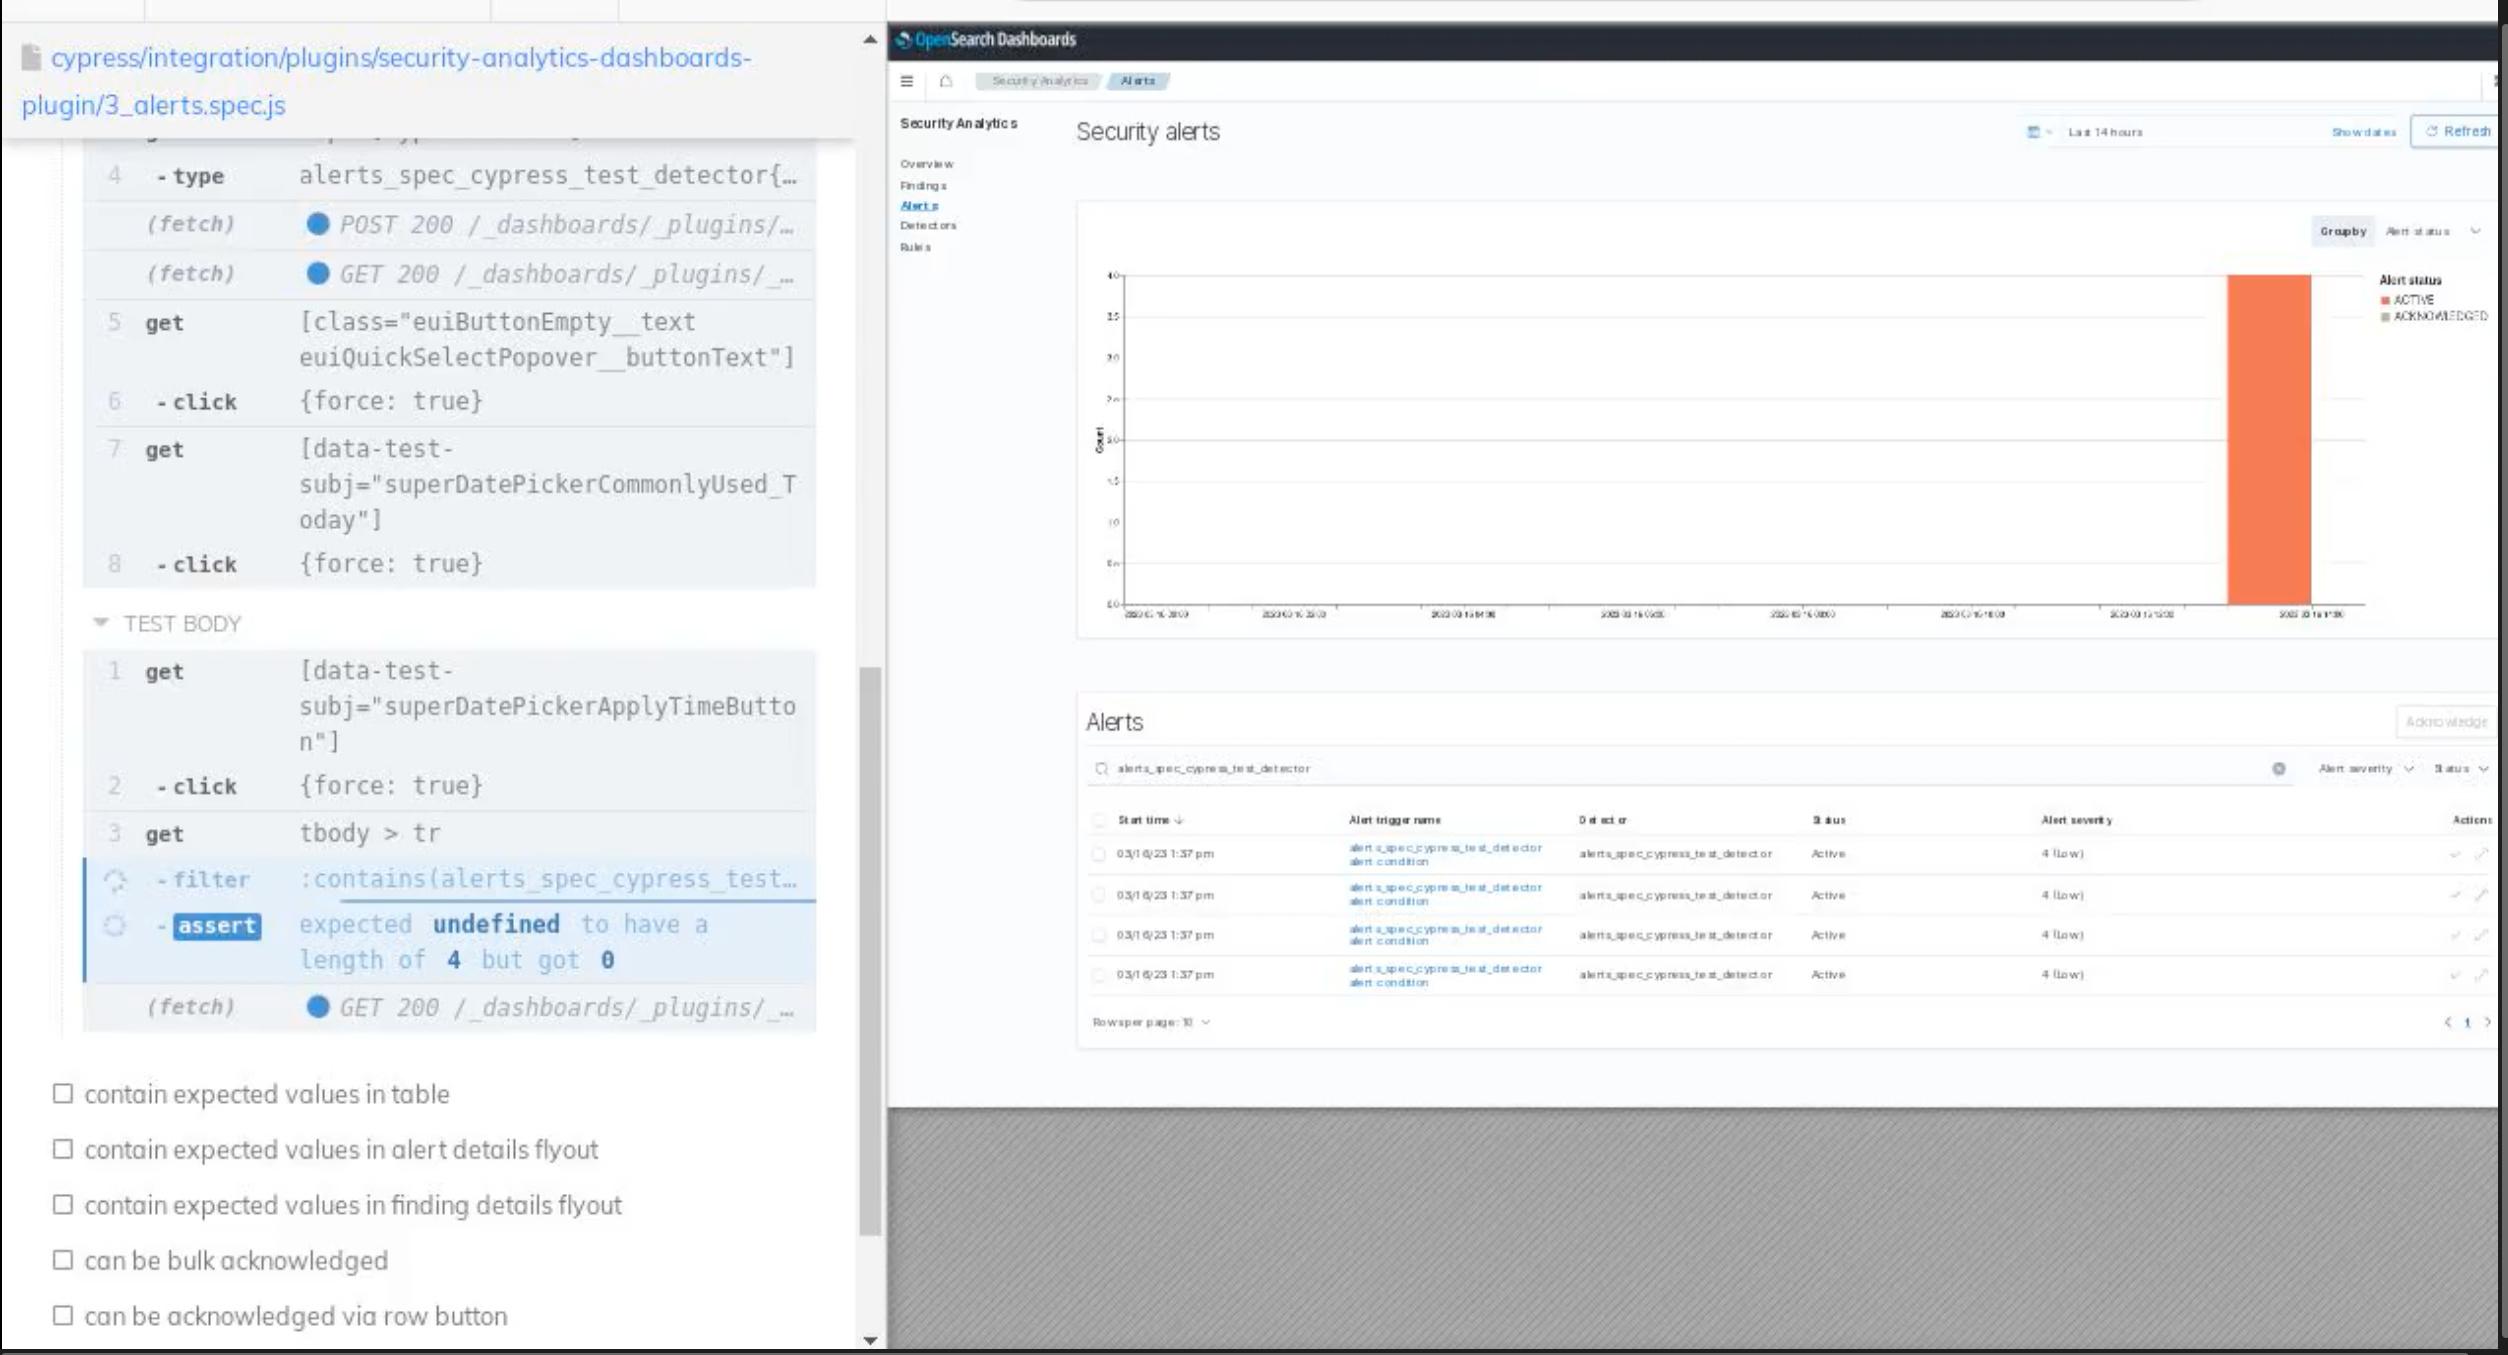Click the Refresh button
Viewport: 2508px width, 1355px height.
(2456, 132)
